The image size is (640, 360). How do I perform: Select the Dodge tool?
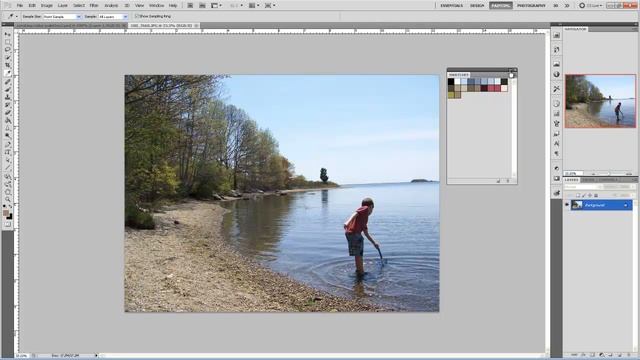(8, 136)
